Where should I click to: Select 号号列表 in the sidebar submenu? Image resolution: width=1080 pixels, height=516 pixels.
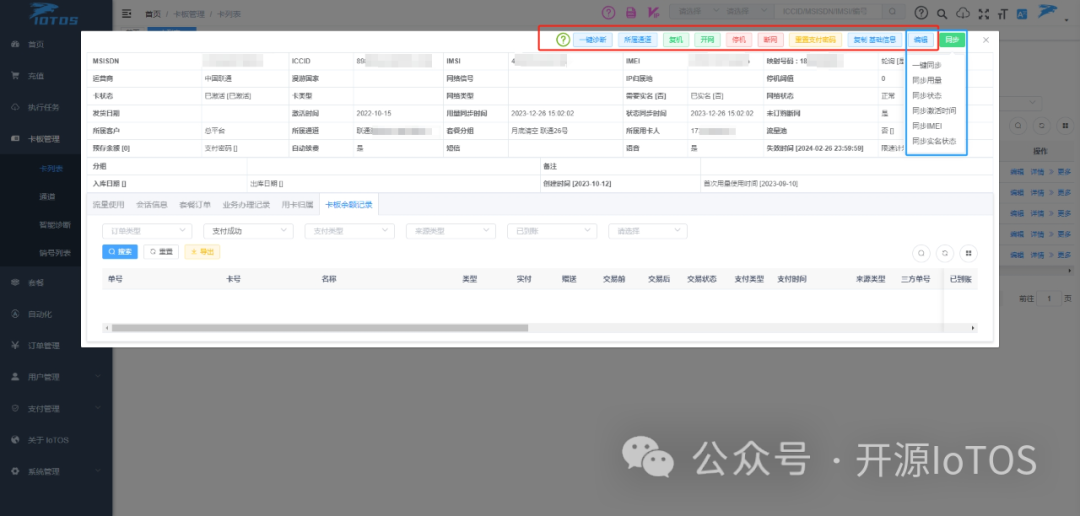point(56,253)
